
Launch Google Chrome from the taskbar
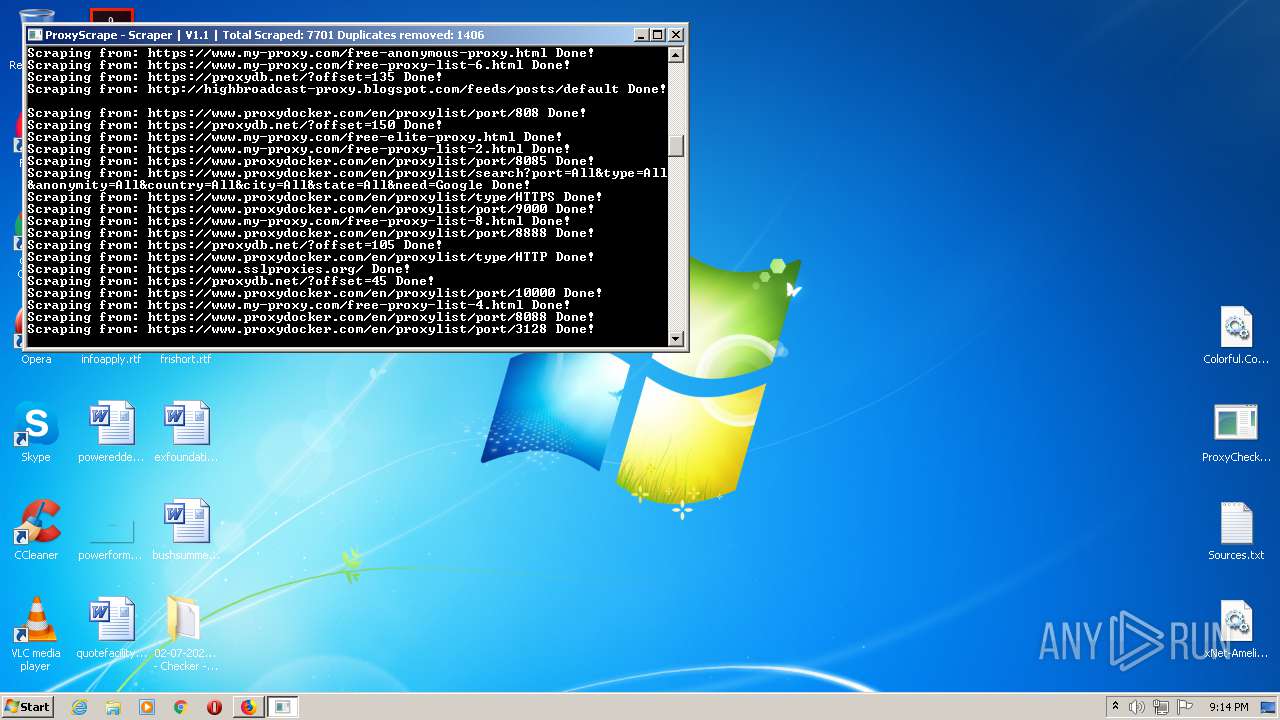(181, 707)
